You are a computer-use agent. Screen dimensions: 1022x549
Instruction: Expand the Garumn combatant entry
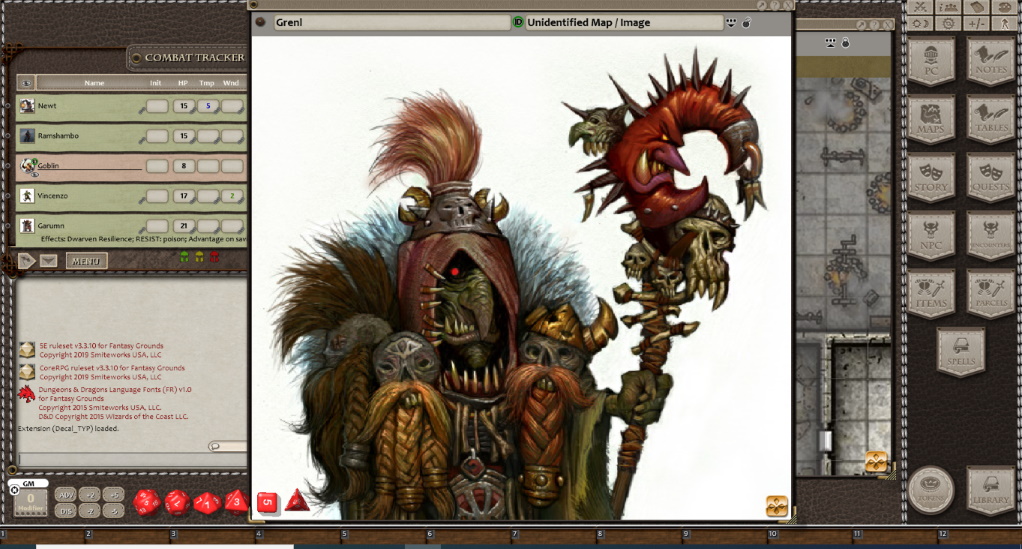click(x=7, y=226)
